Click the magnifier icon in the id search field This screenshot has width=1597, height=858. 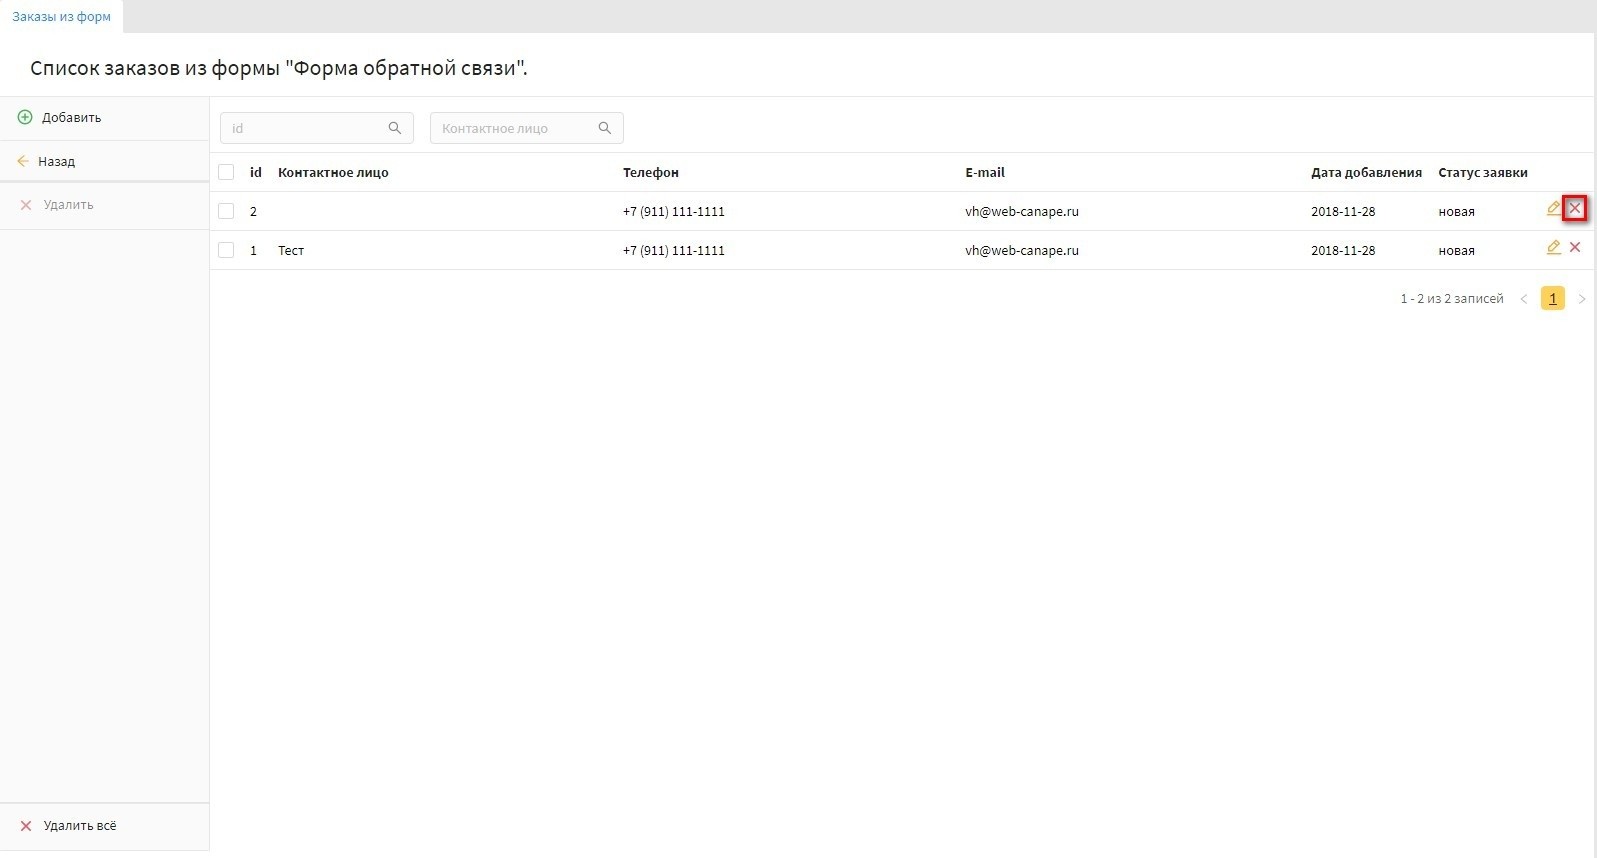(x=395, y=128)
